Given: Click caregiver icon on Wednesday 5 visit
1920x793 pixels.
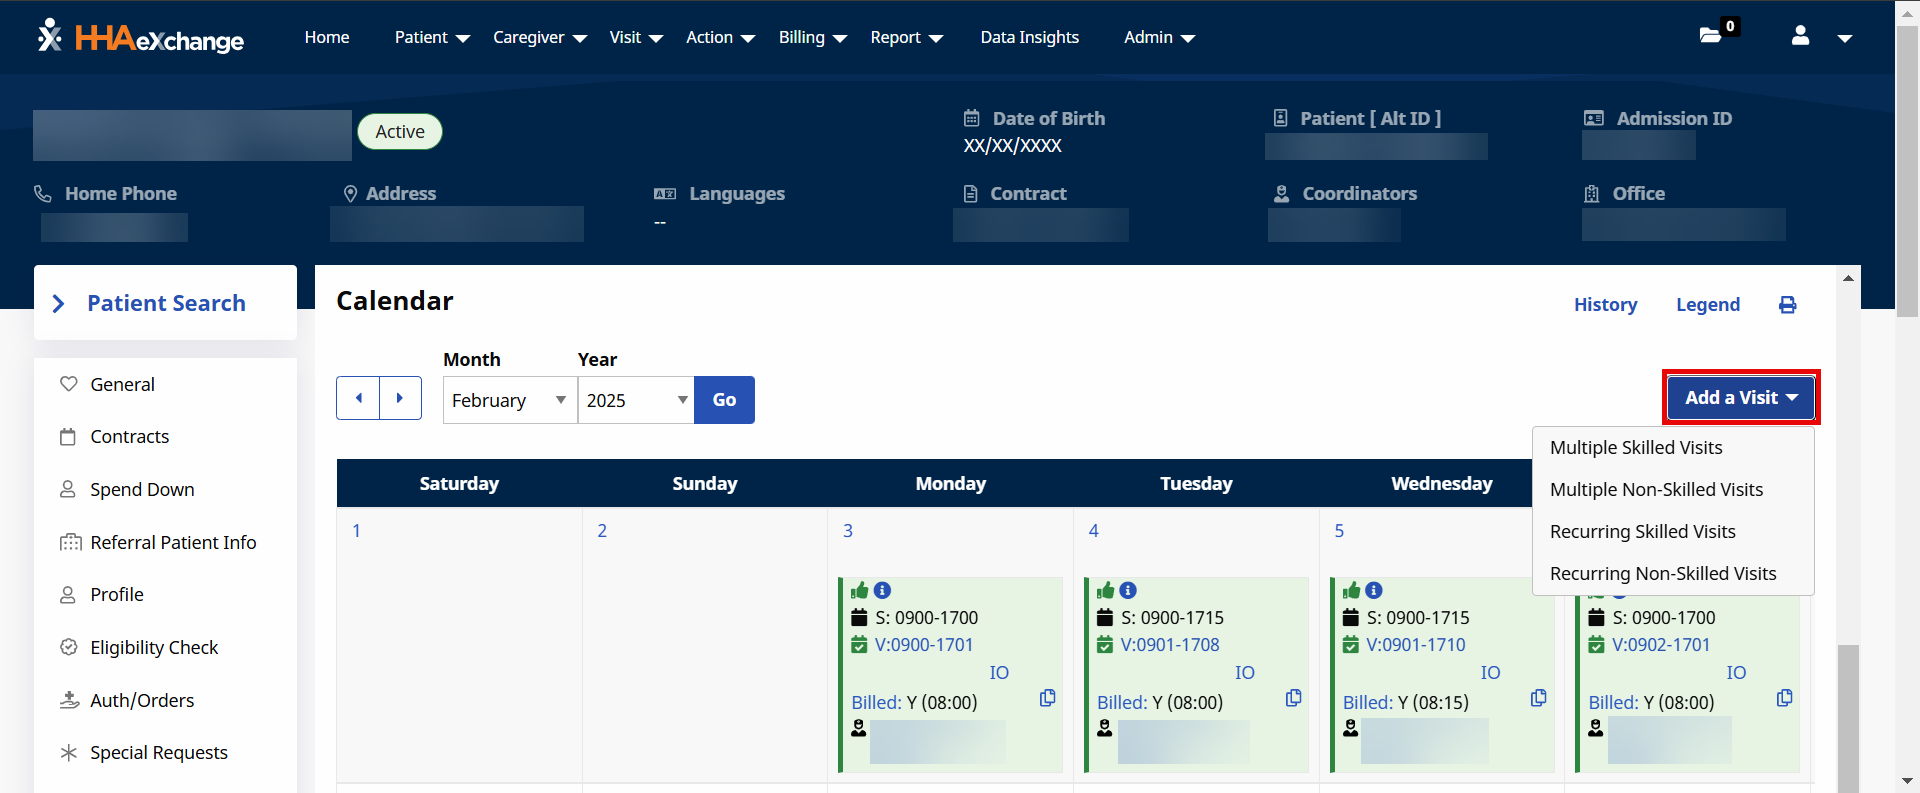Looking at the screenshot, I should 1351,728.
